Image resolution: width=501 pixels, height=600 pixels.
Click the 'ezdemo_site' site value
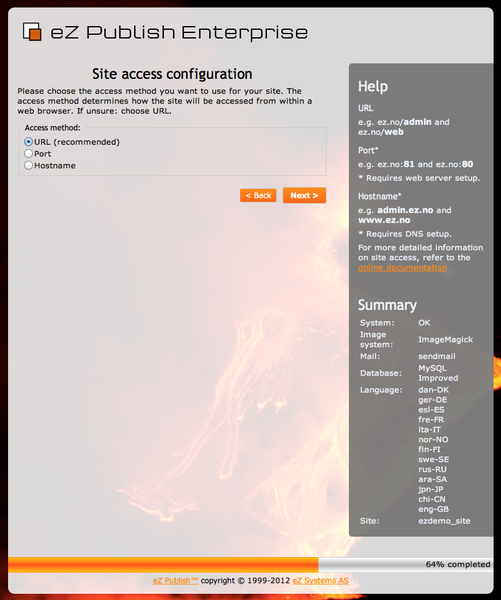click(444, 521)
